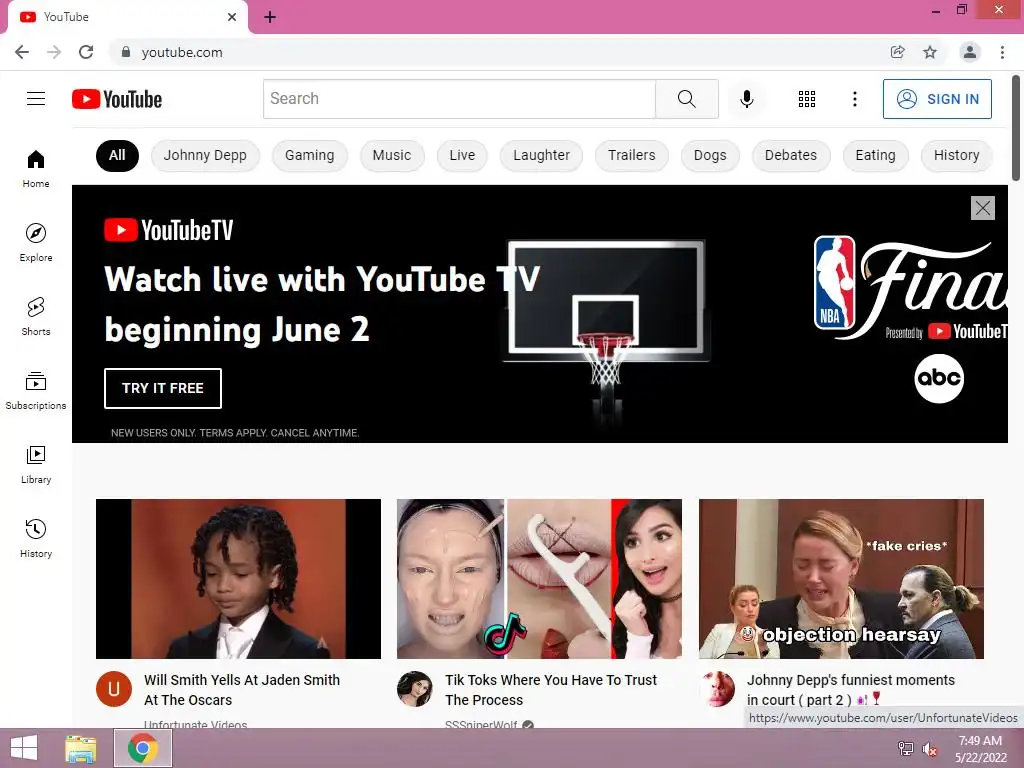Click the Unfortunate Videos channel avatar
This screenshot has height=768, width=1024.
pyautogui.click(x=114, y=689)
